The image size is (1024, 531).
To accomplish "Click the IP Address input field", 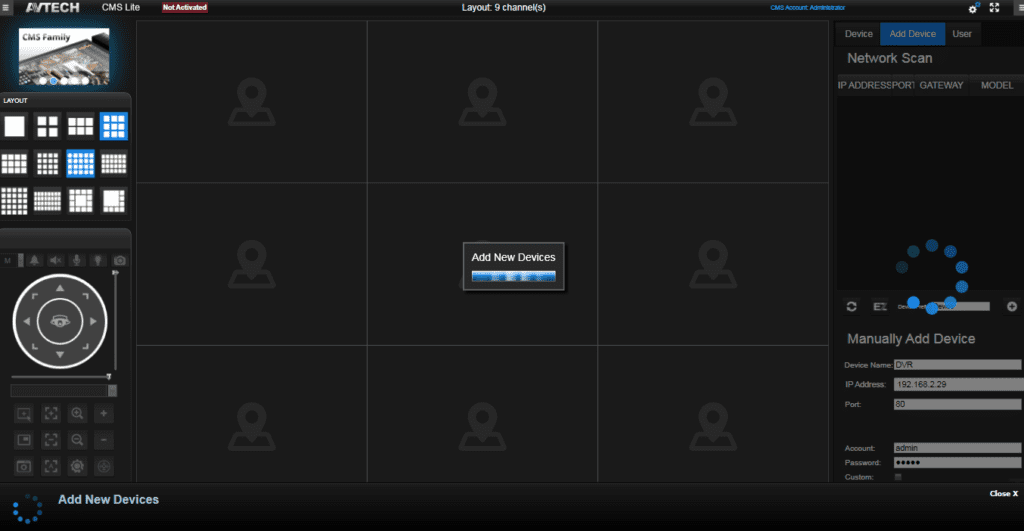I will tap(957, 384).
